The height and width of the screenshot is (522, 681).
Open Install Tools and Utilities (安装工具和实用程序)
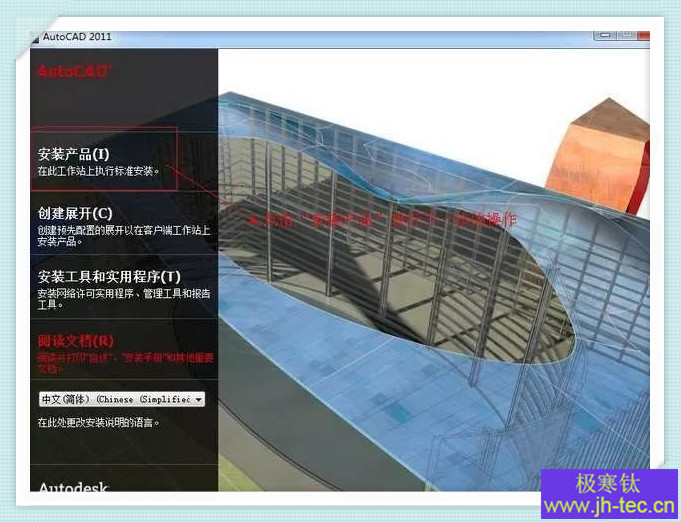[x=109, y=277]
